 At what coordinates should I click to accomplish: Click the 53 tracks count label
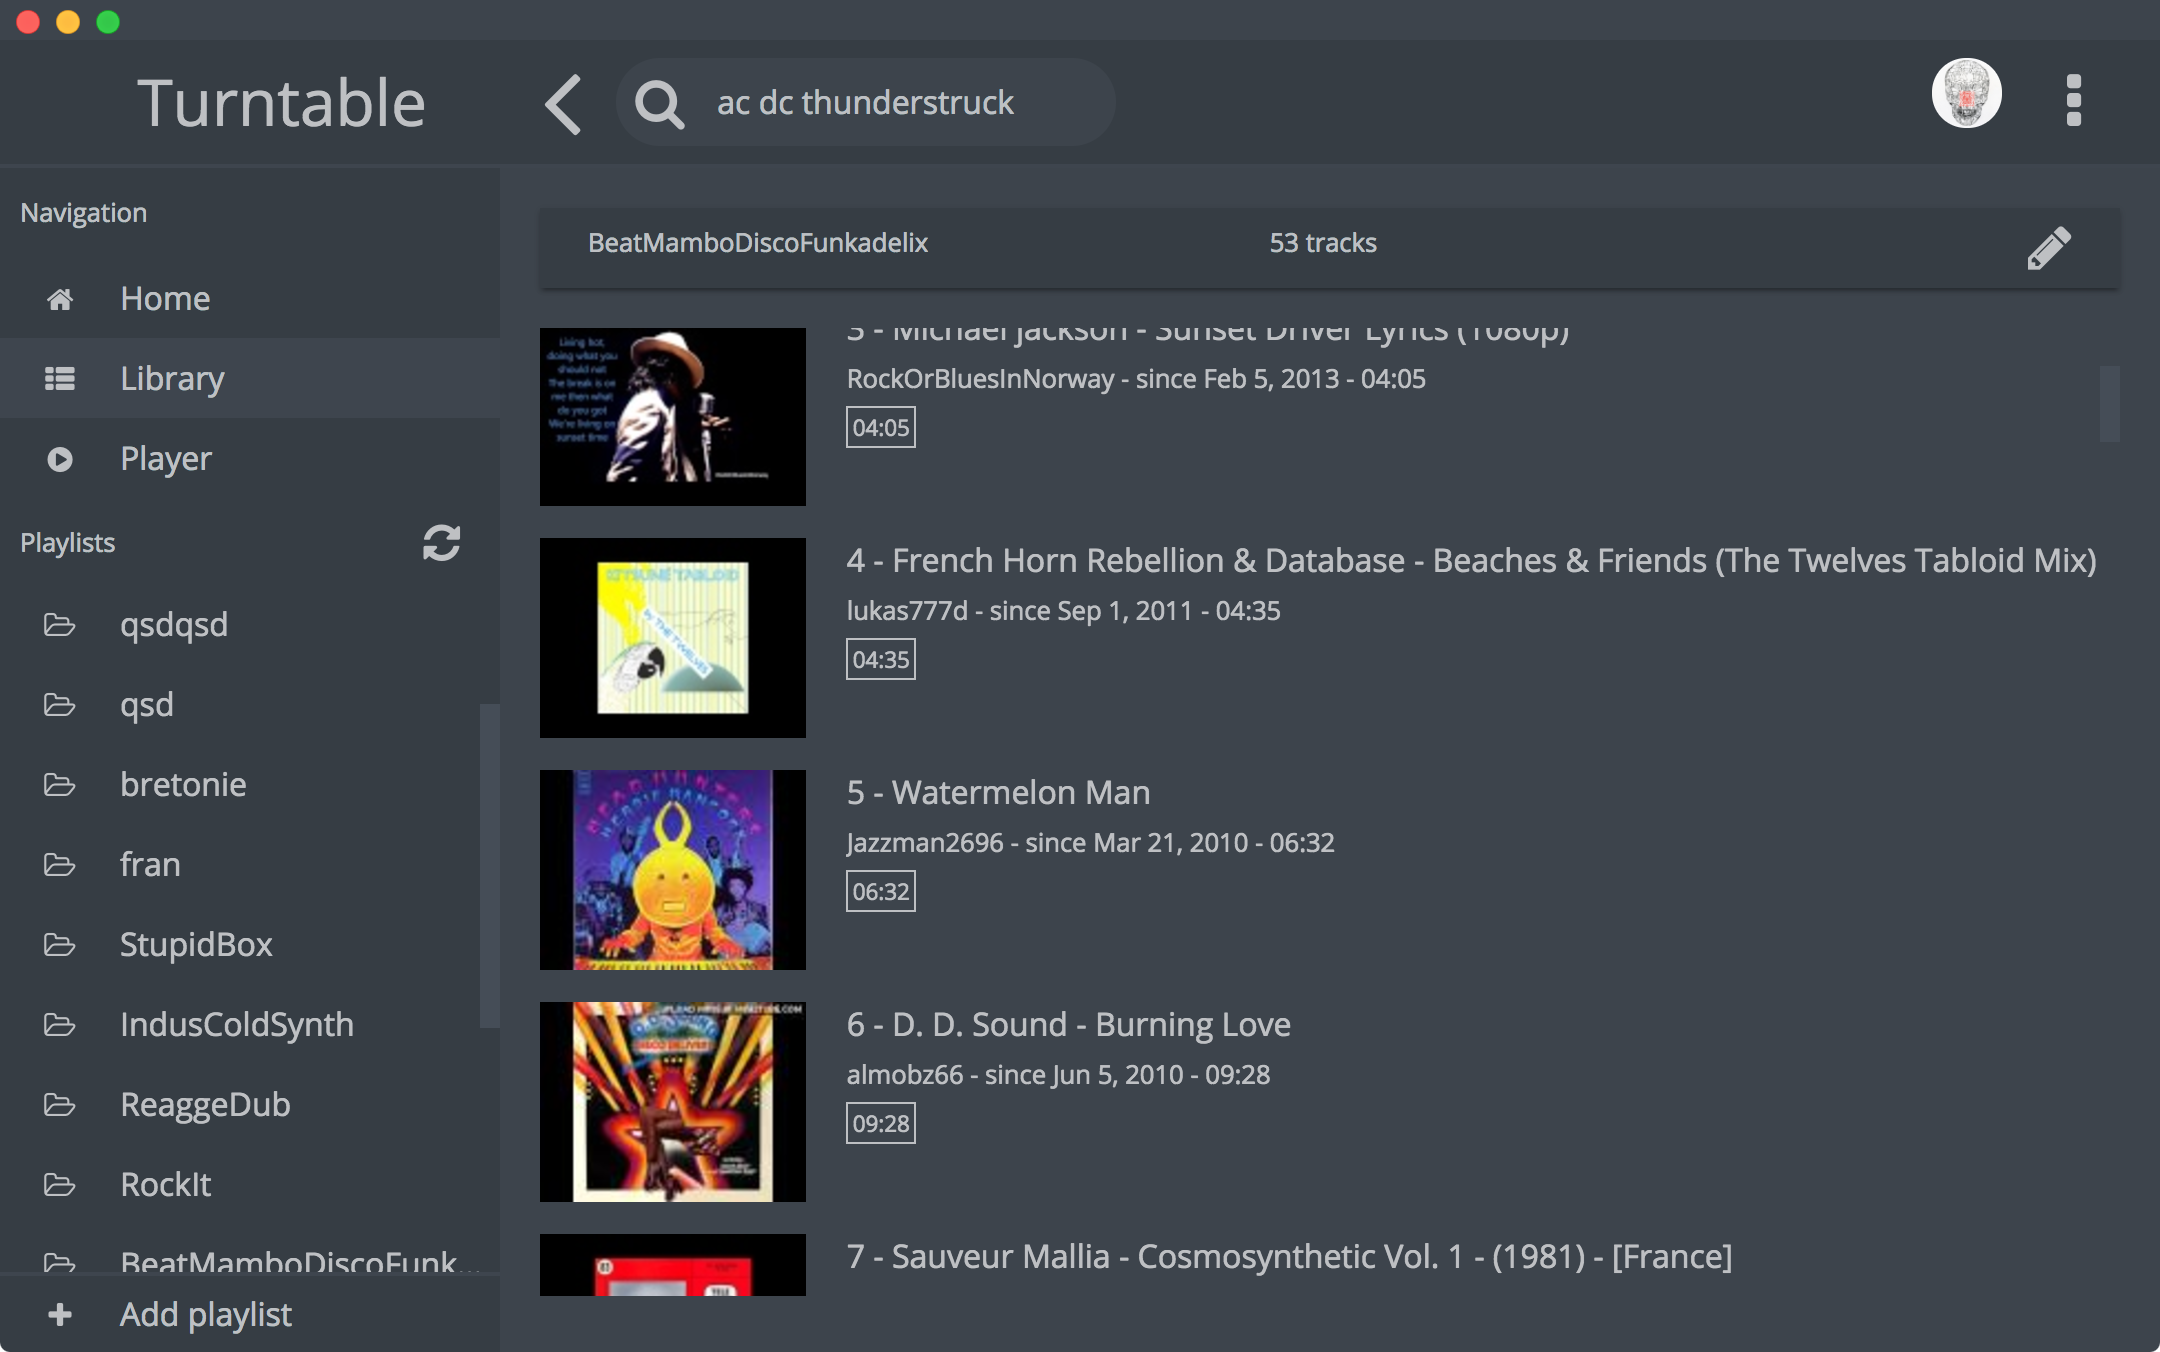(1323, 243)
